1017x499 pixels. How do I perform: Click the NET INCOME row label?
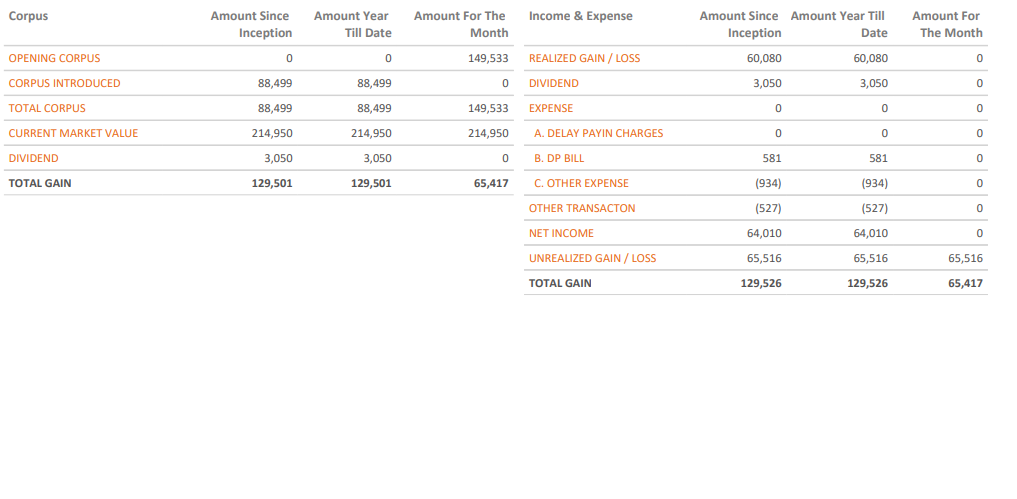561,233
